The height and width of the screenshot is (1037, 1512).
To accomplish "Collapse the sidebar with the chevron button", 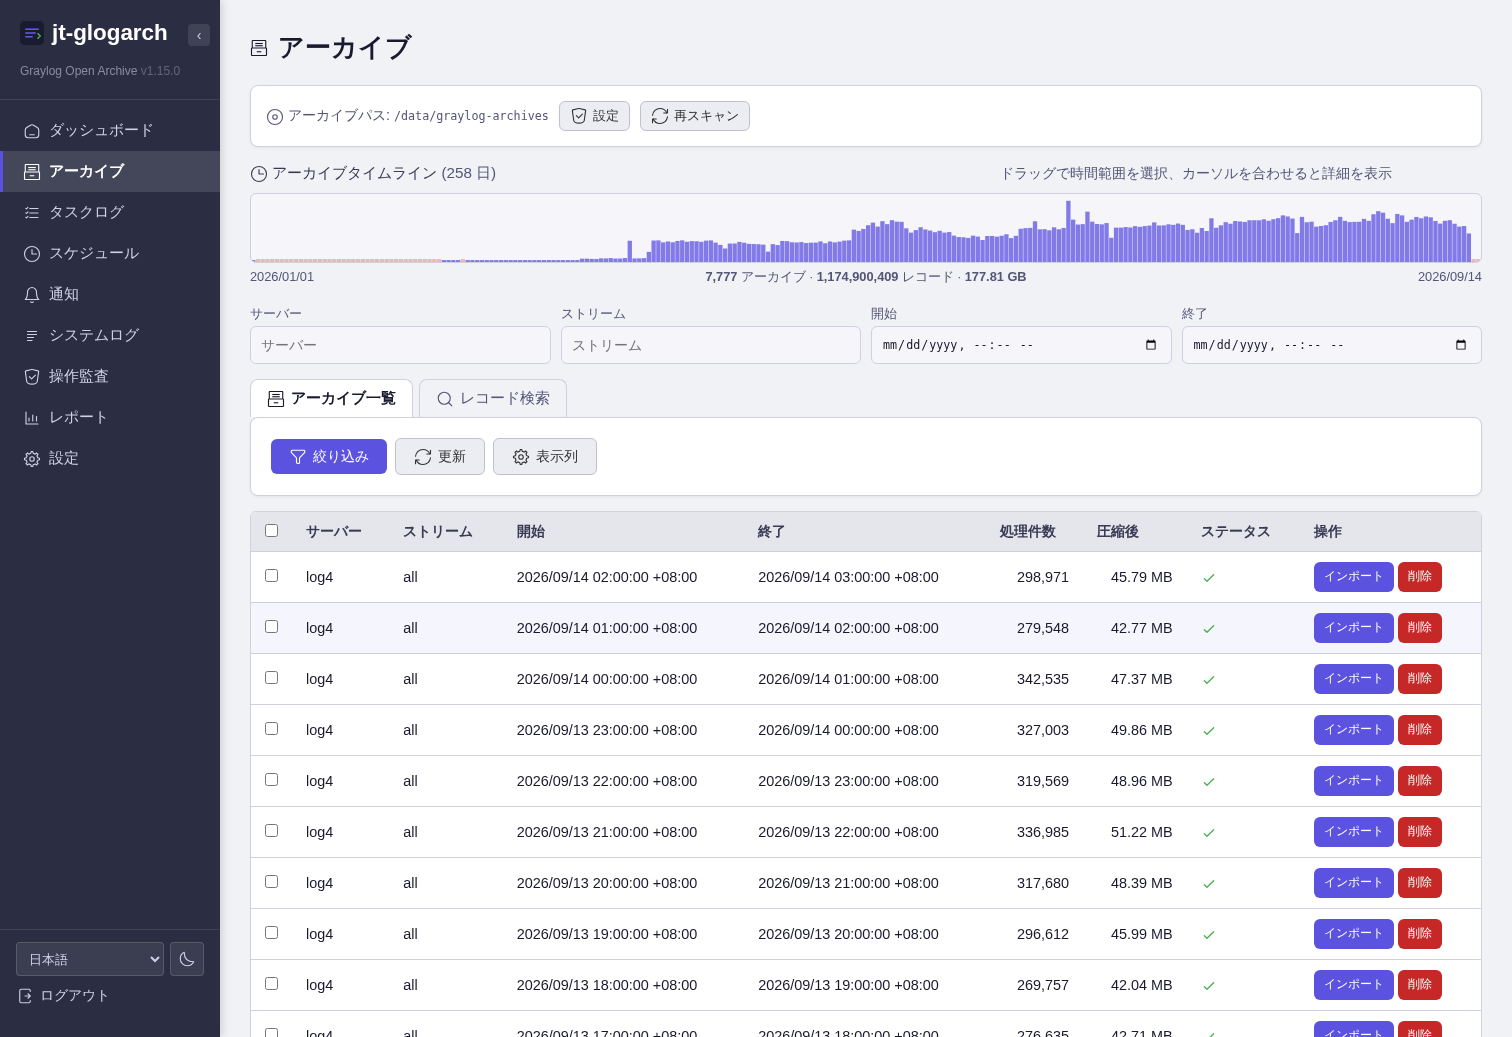I will point(199,35).
